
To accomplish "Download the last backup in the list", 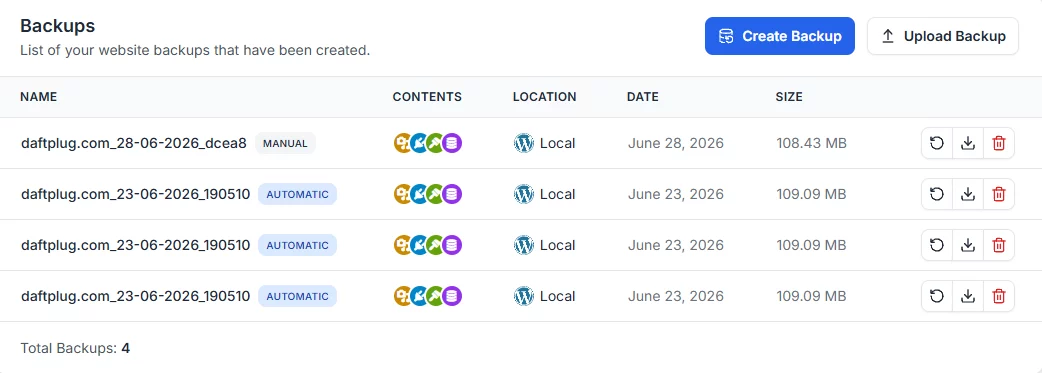I will click(x=968, y=297).
